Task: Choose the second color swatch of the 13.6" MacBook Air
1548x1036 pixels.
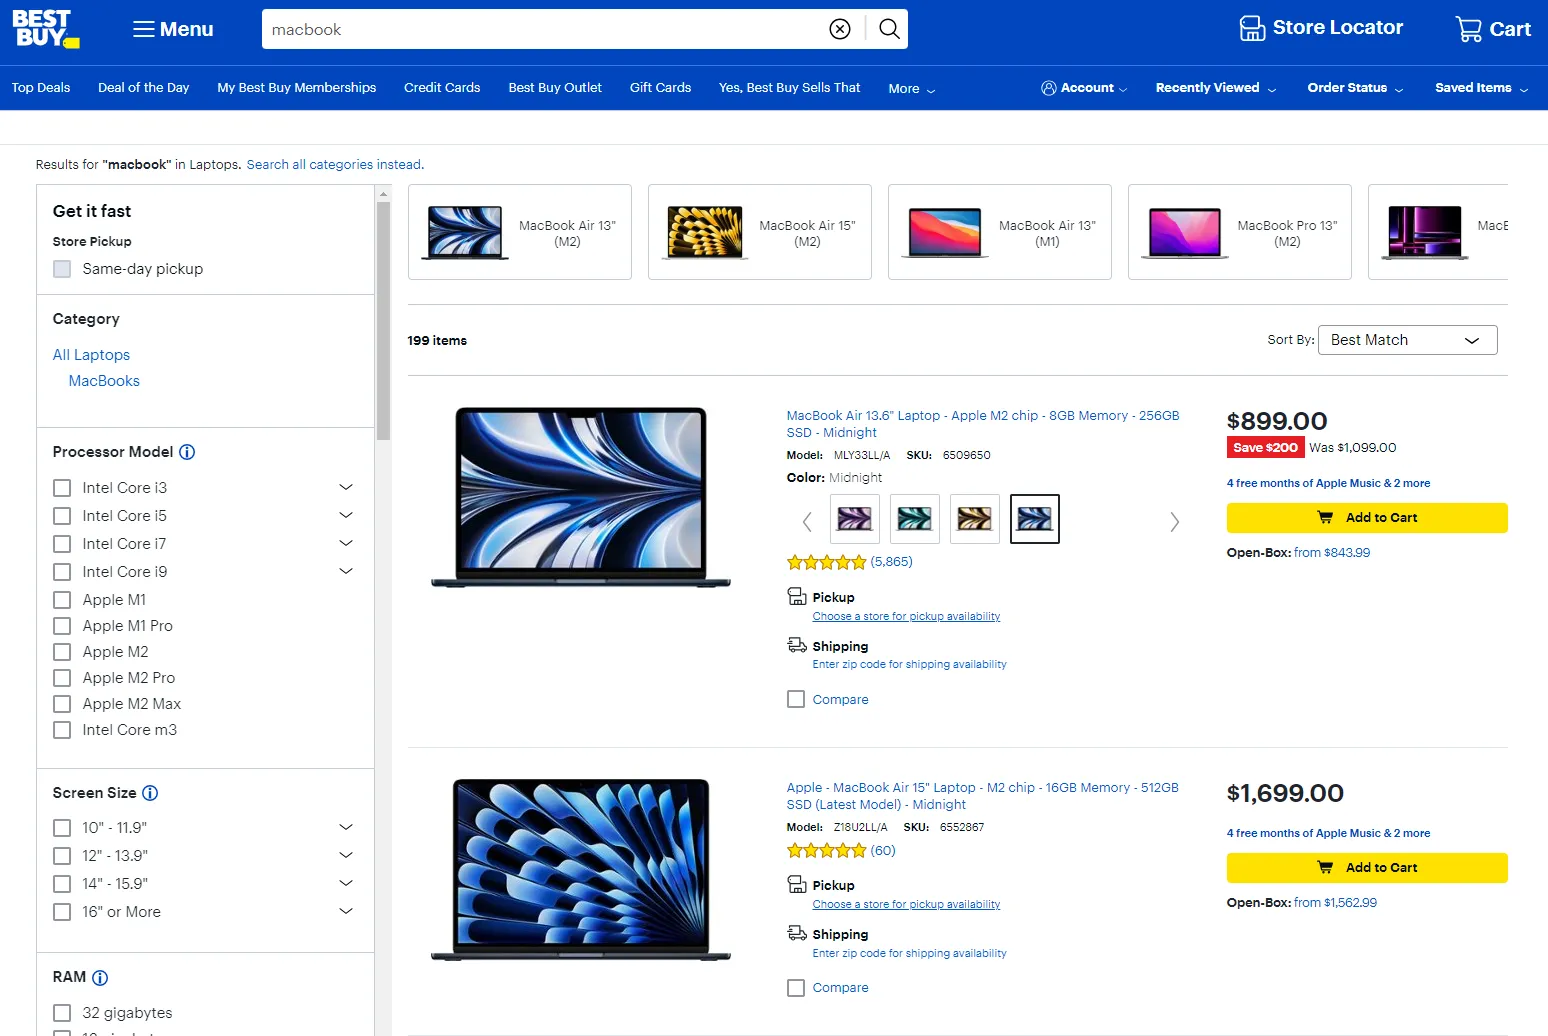Action: pos(915,519)
